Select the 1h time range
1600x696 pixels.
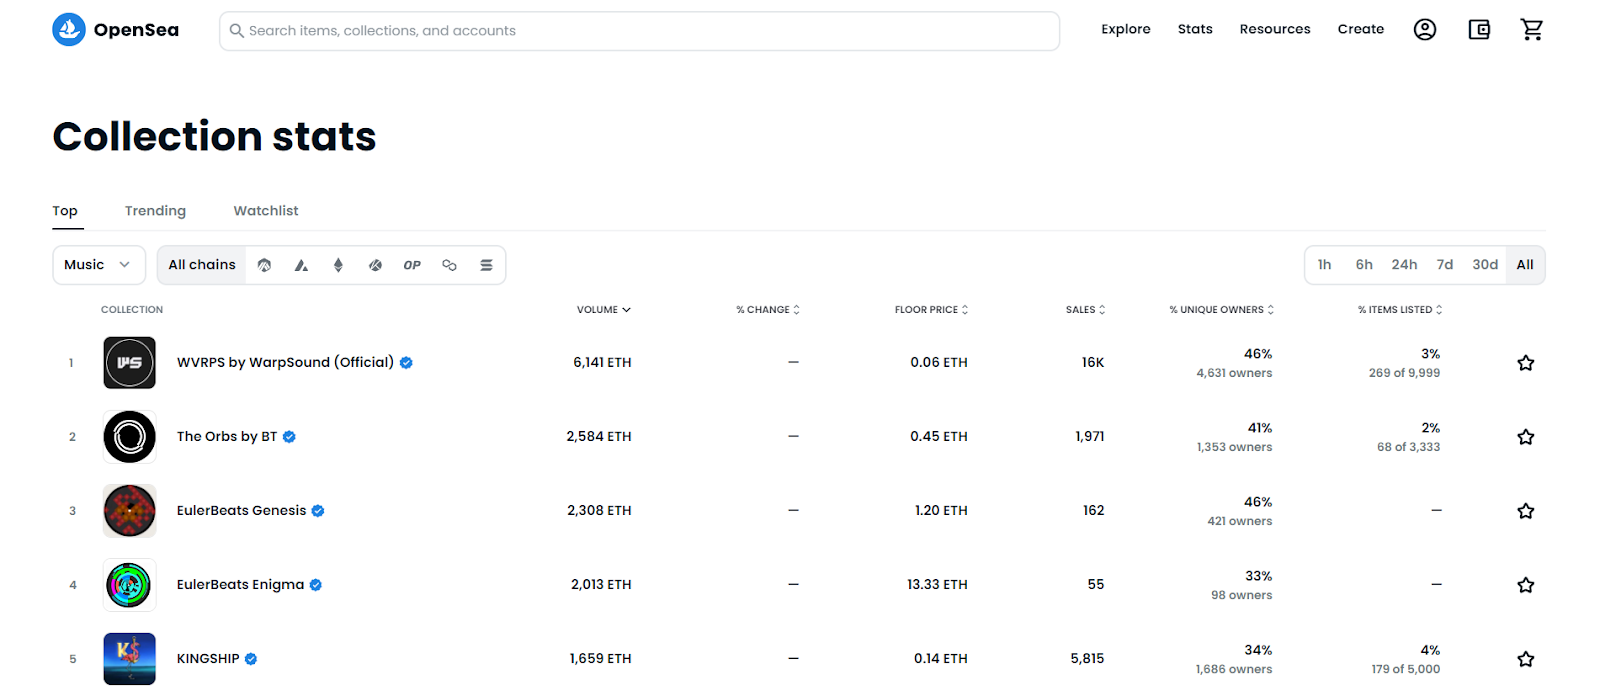[x=1324, y=265]
